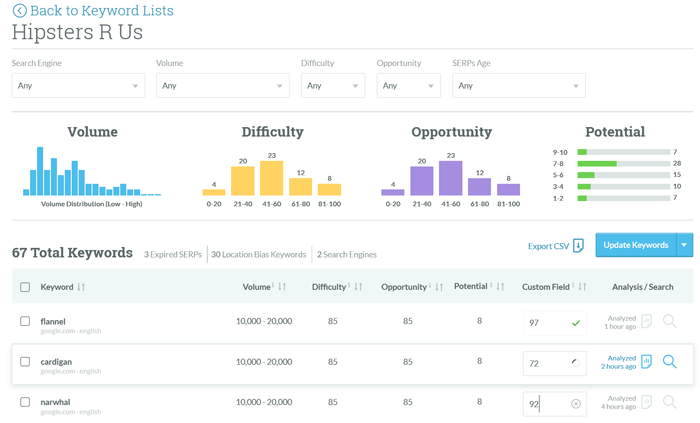This screenshot has height=423, width=700.
Task: Click the search magnifier in the flannel row
Action: click(x=669, y=322)
